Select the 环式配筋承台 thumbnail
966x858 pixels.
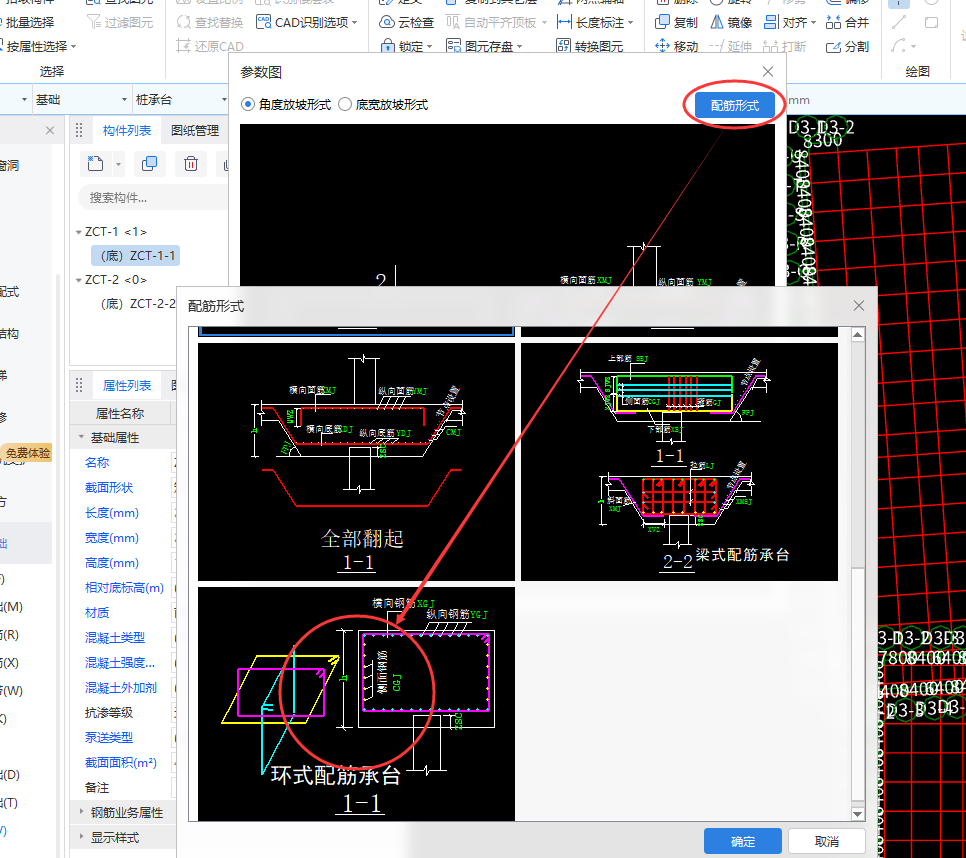tap(356, 704)
